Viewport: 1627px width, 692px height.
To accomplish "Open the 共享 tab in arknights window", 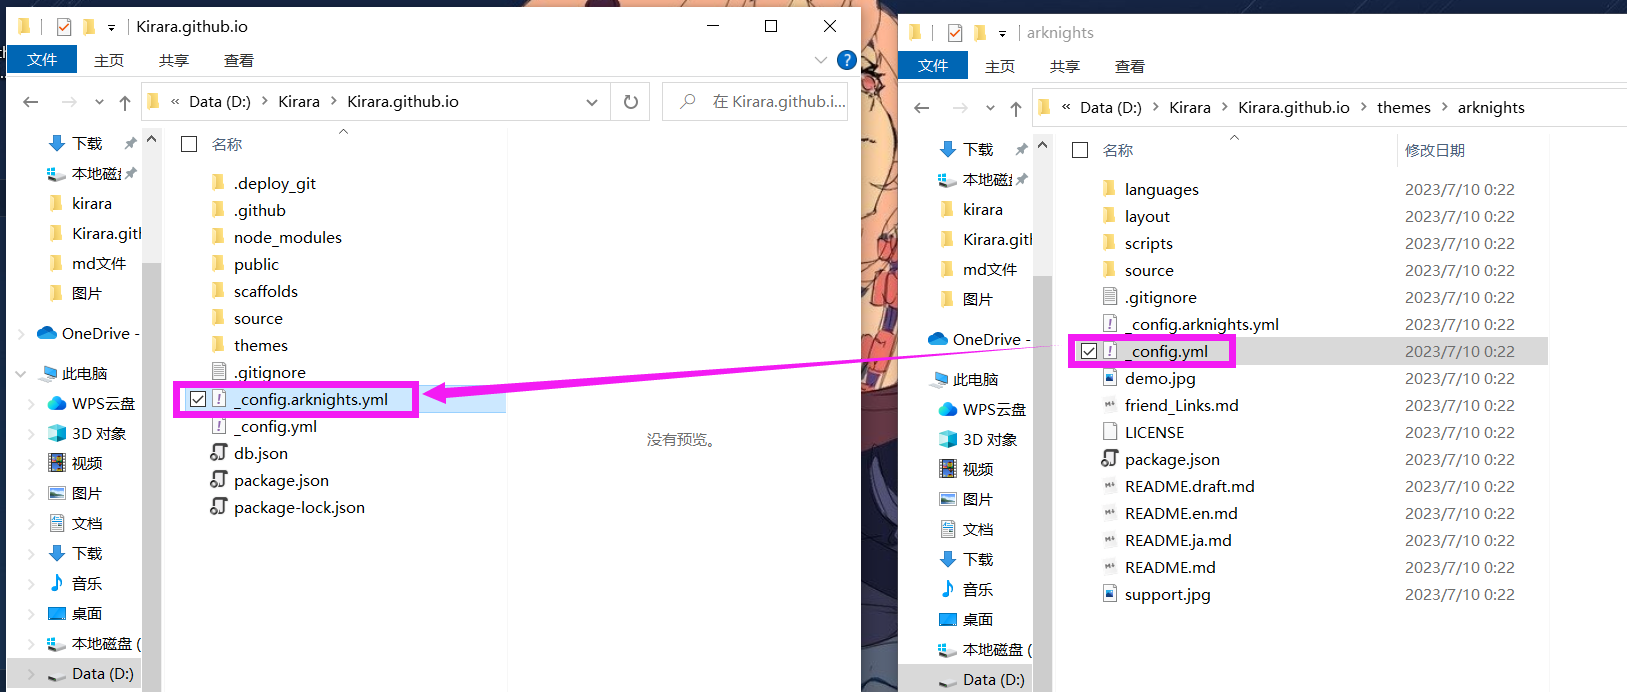I will [1064, 66].
